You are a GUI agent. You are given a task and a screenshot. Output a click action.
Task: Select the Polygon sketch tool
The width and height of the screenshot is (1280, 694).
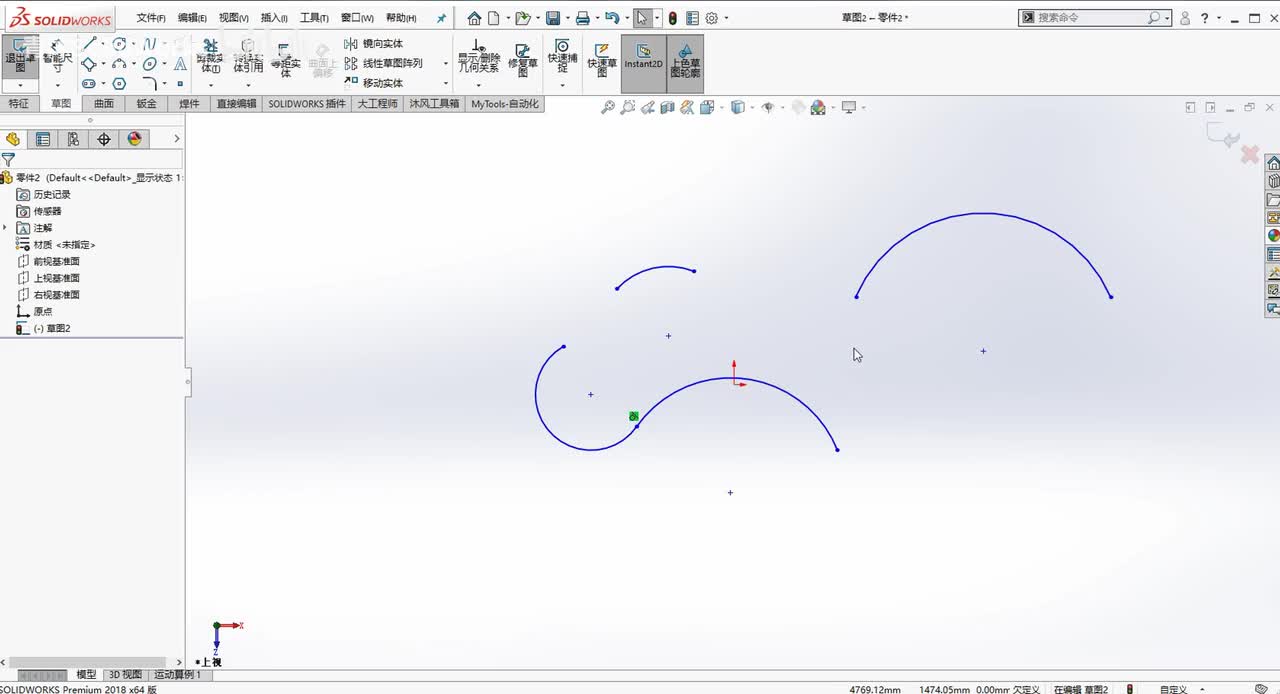click(119, 84)
